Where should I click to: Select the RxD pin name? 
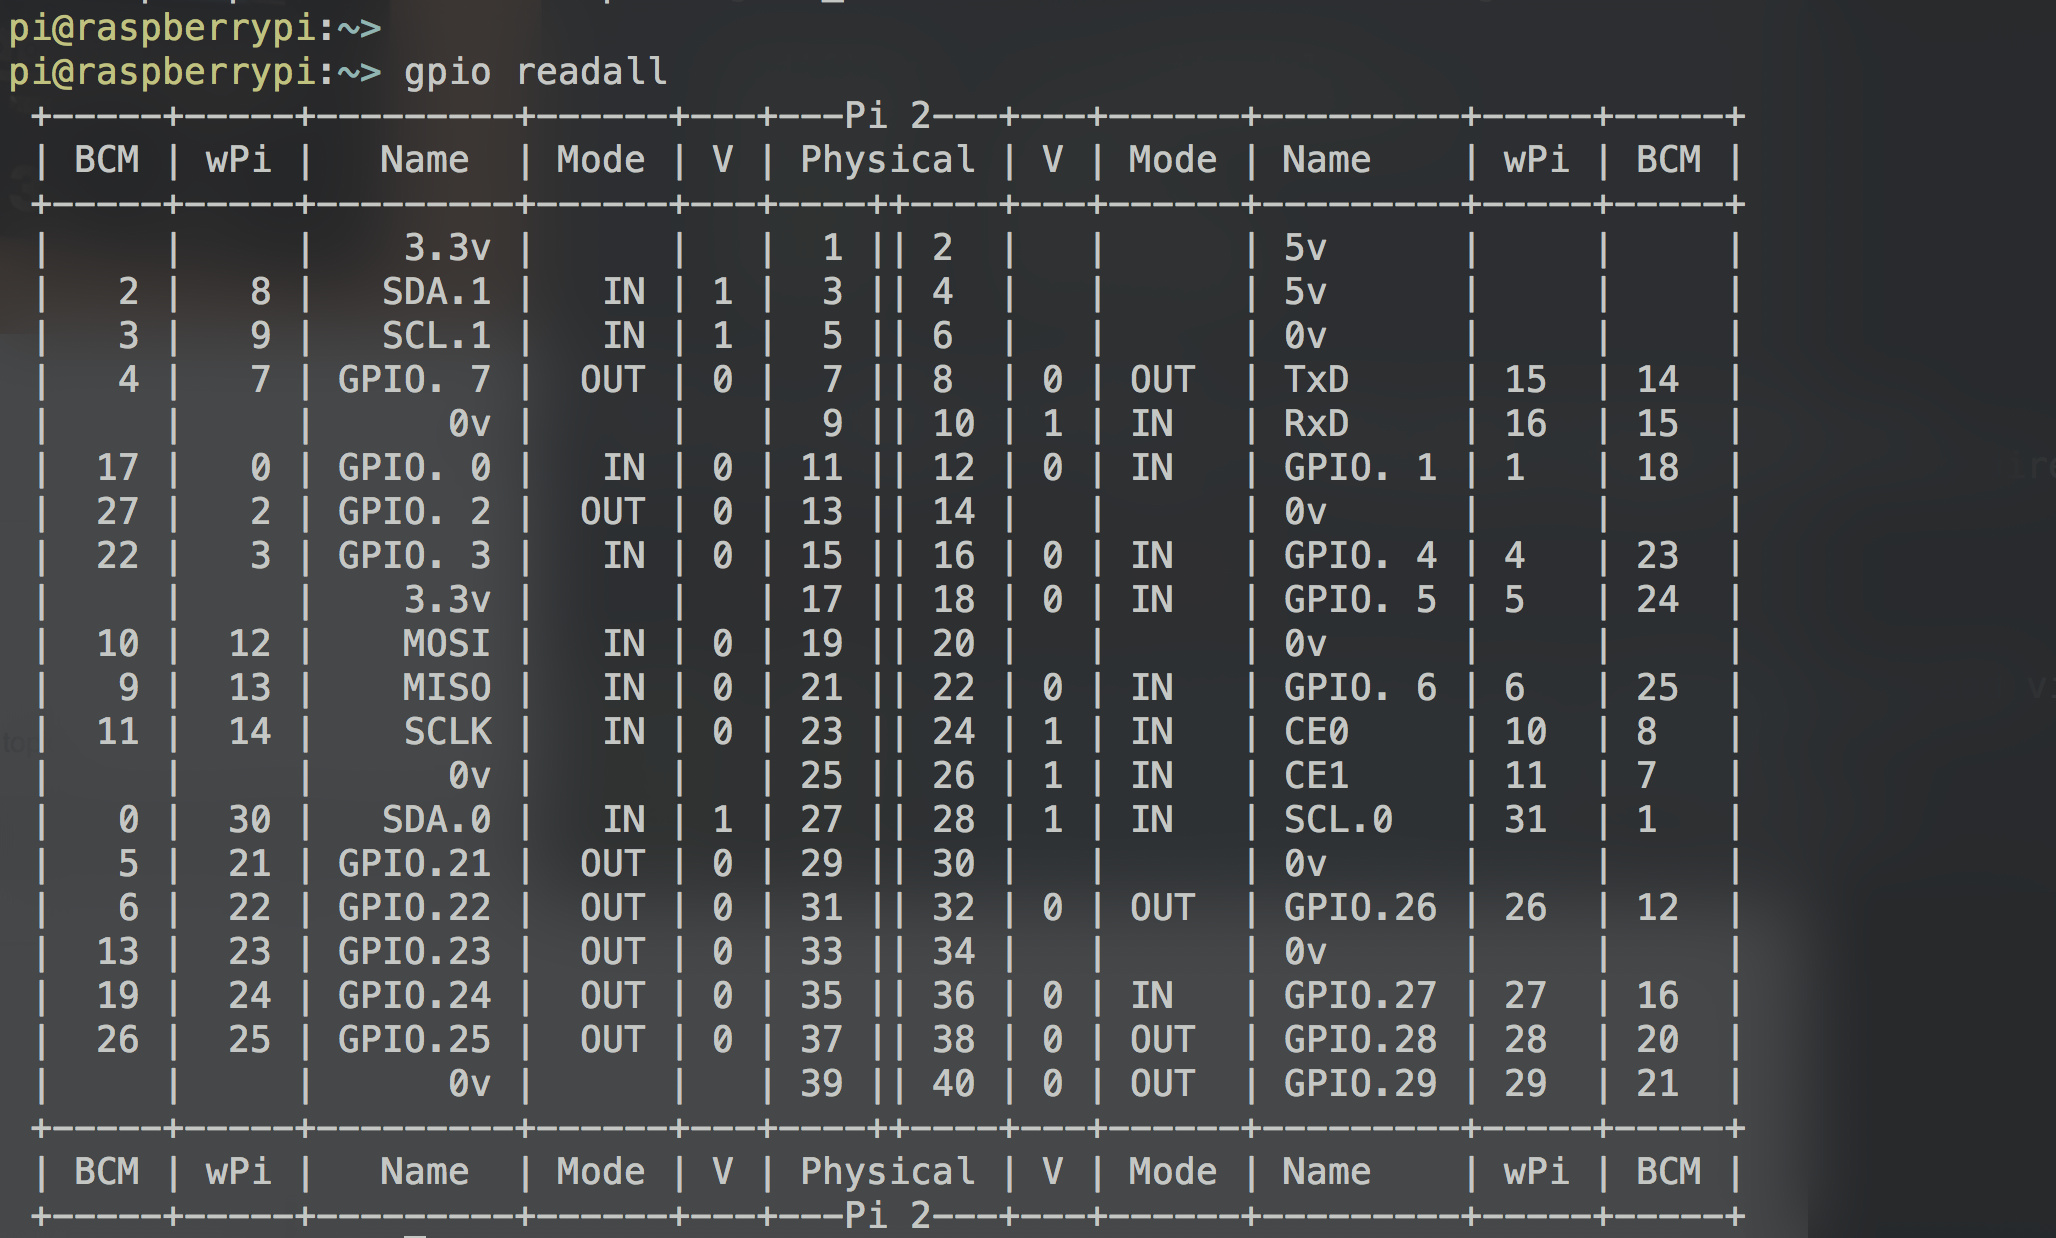point(1316,424)
